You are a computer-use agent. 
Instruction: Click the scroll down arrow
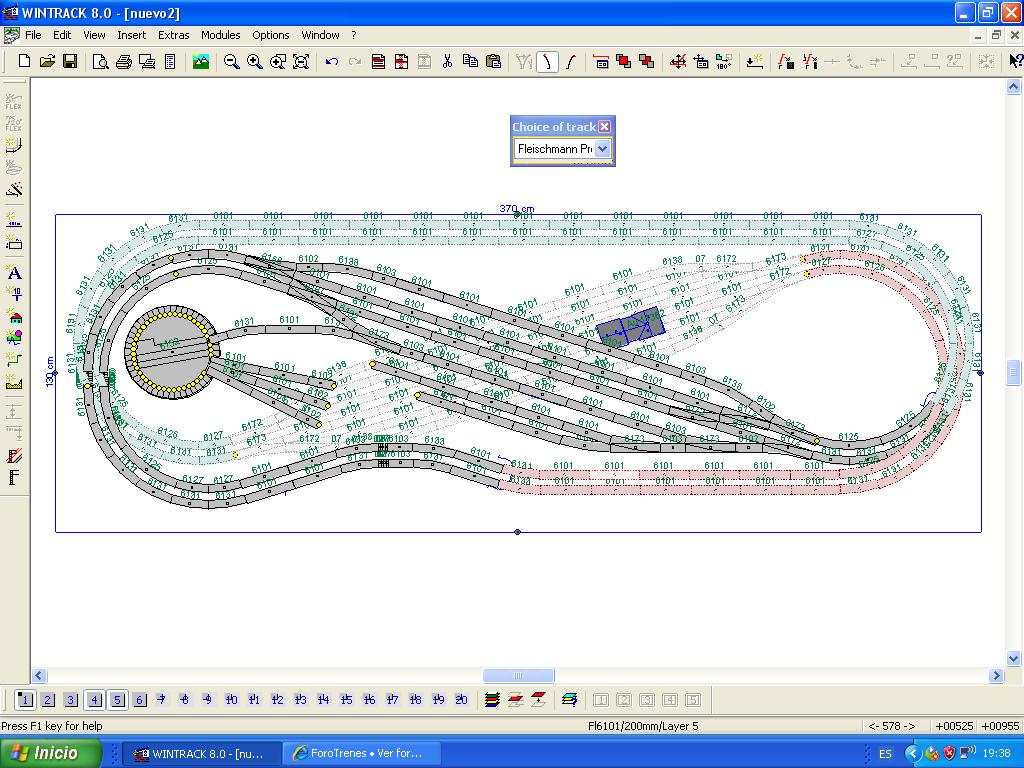tap(1014, 658)
